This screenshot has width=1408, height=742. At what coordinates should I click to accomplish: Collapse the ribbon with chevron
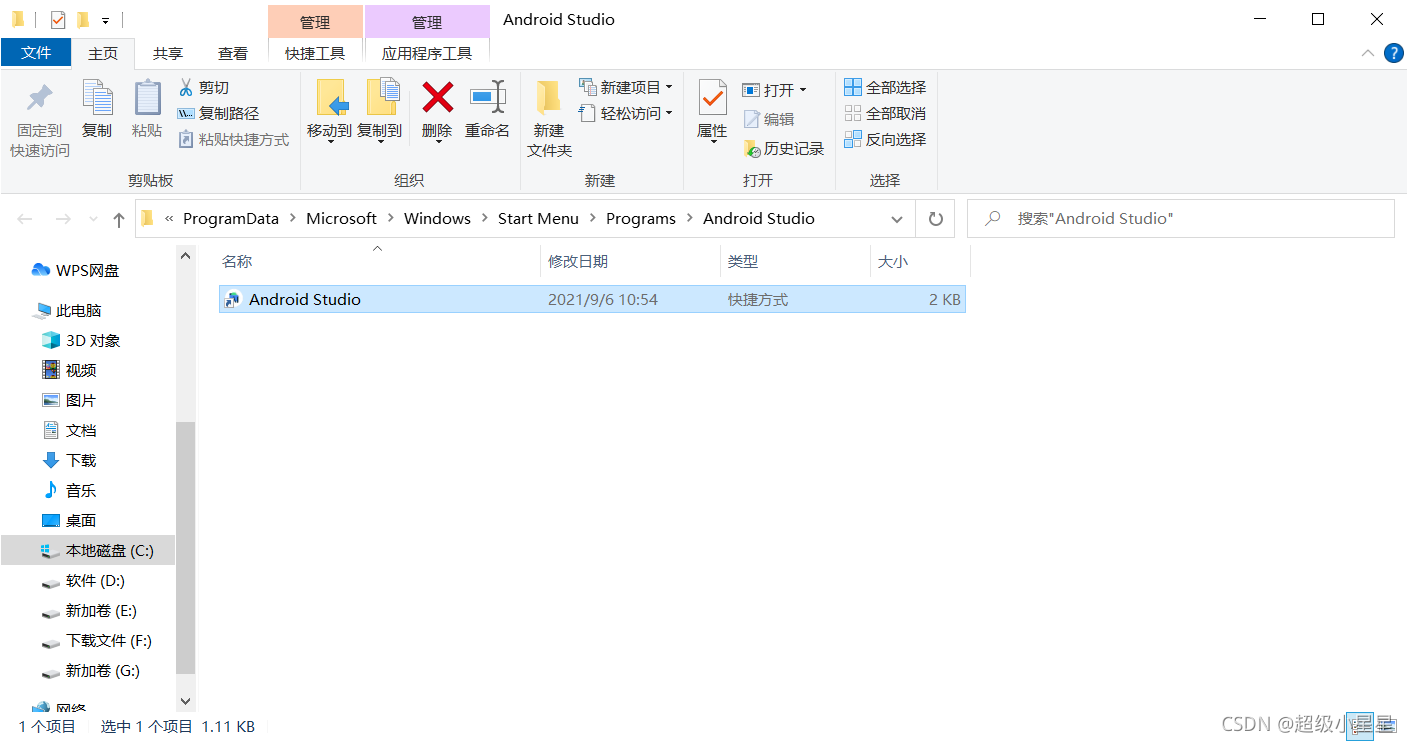(x=1368, y=53)
